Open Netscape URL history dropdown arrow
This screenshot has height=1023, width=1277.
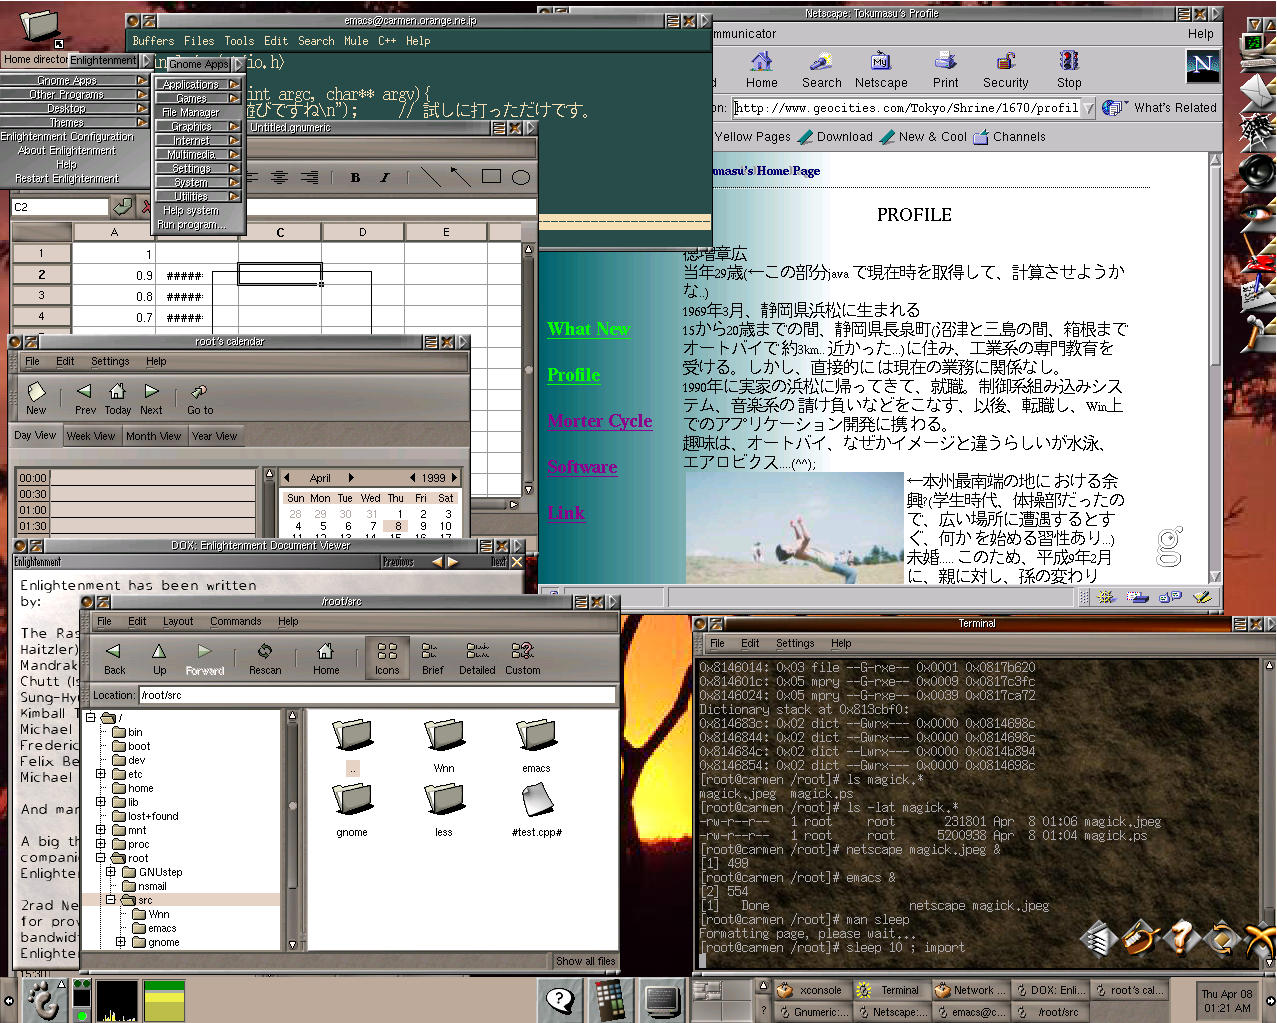(1089, 108)
